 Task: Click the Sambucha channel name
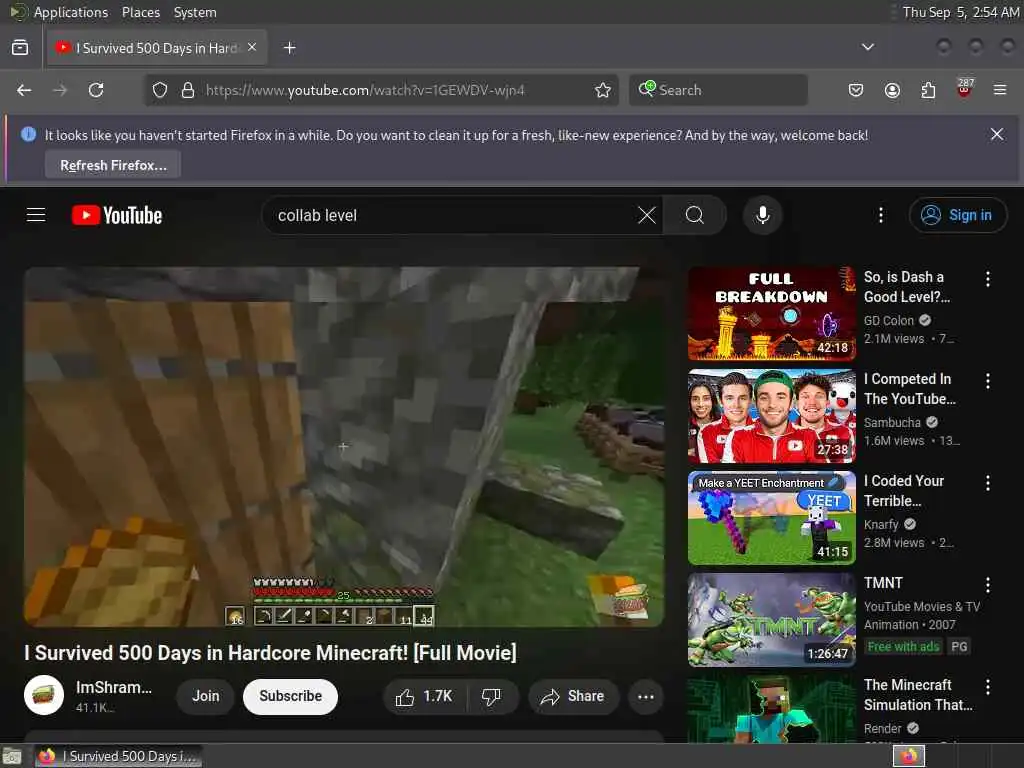tap(892, 422)
